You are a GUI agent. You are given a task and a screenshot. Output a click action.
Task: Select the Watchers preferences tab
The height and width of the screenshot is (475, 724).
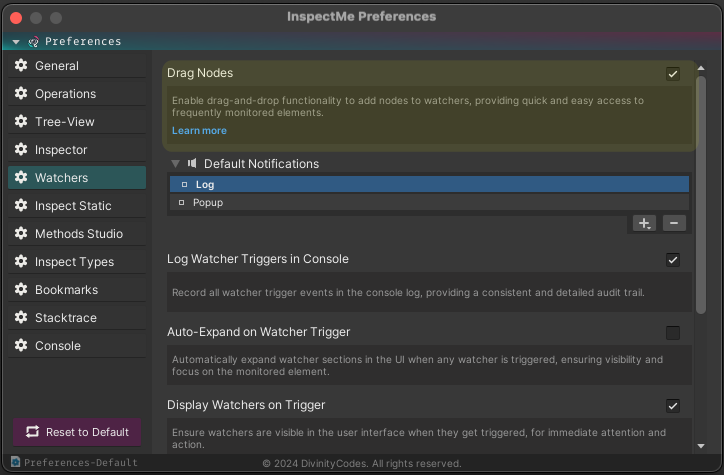(77, 178)
